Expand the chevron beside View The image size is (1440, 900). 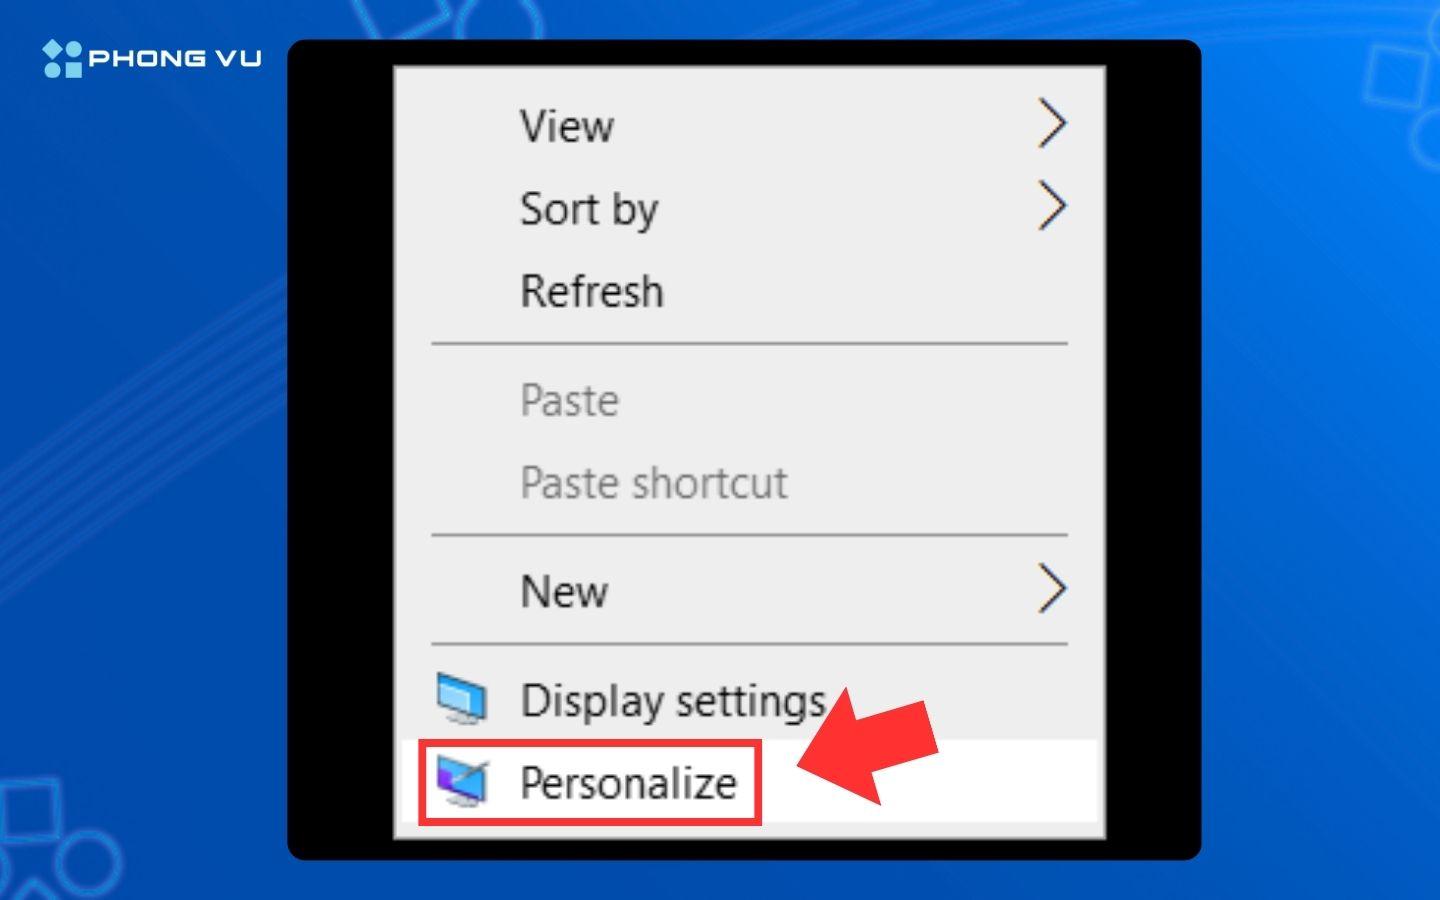(x=1052, y=124)
